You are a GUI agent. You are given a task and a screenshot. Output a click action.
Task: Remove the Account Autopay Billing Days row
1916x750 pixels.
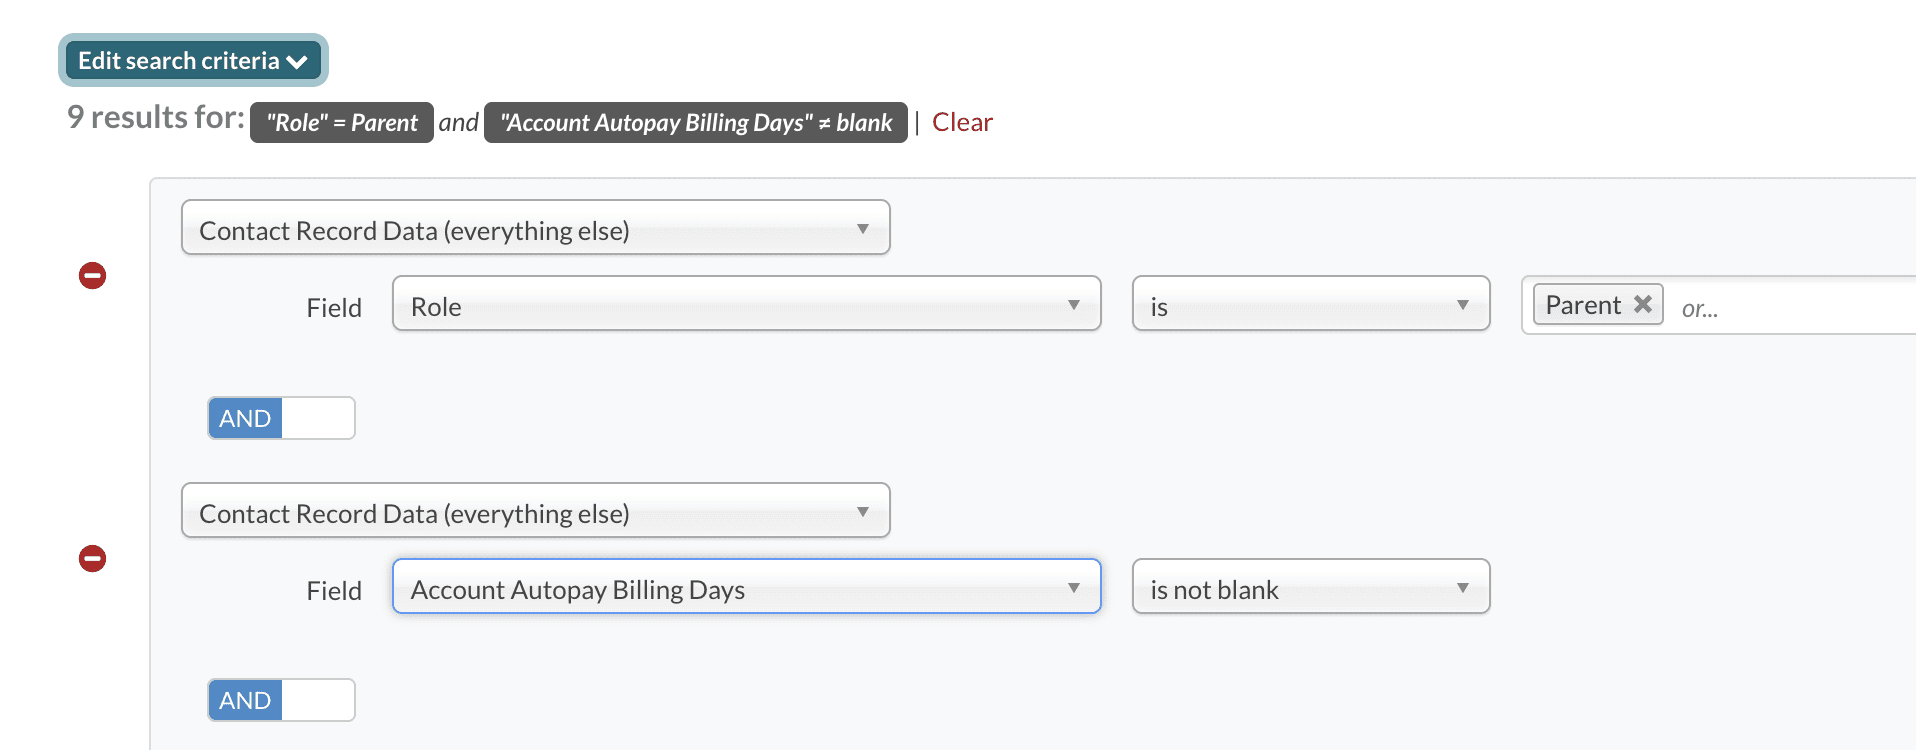93,559
